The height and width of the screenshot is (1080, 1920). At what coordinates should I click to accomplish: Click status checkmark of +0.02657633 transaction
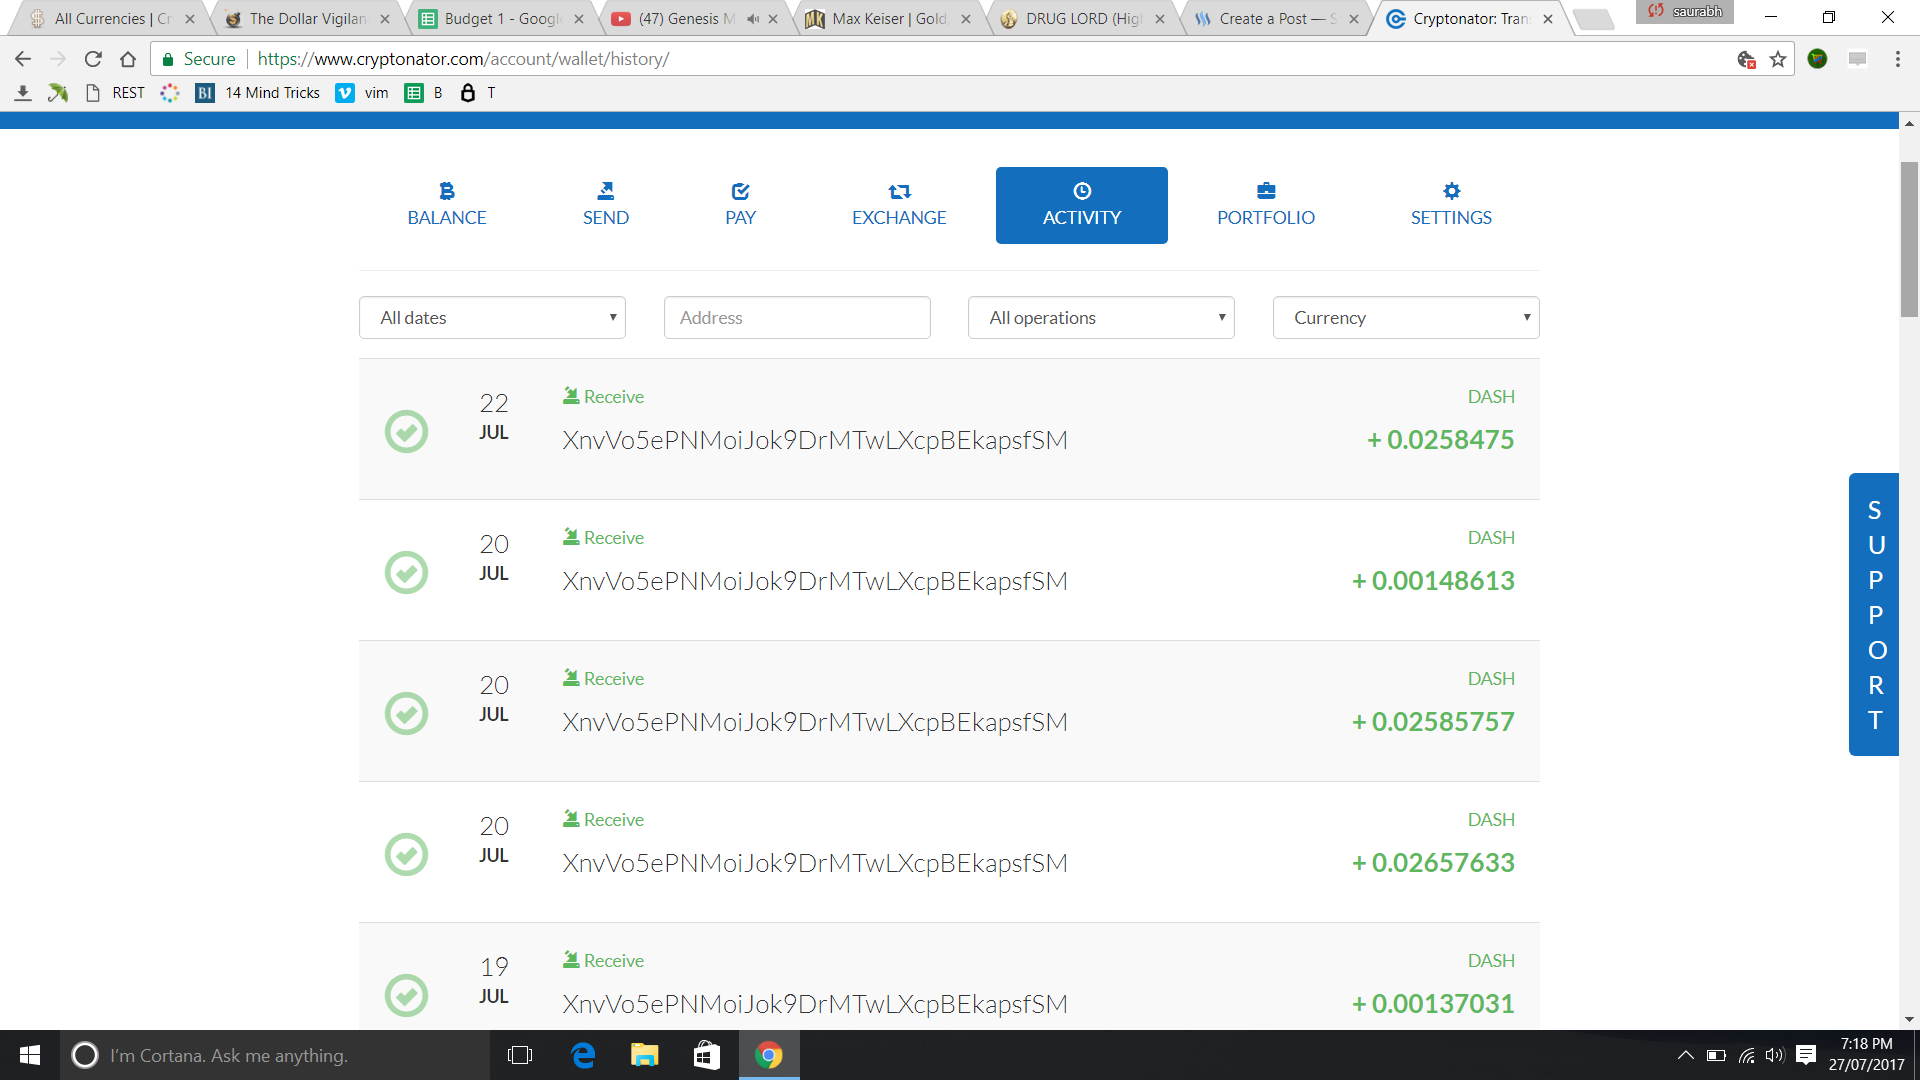(x=406, y=854)
